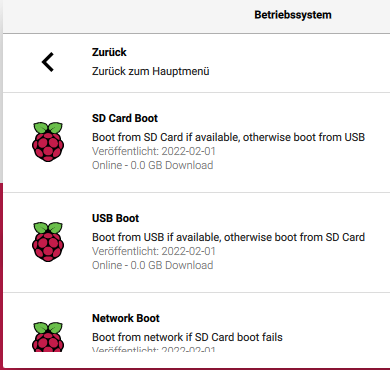Click the Betriebssystem dialog header
The height and width of the screenshot is (370, 390).
[x=293, y=15]
